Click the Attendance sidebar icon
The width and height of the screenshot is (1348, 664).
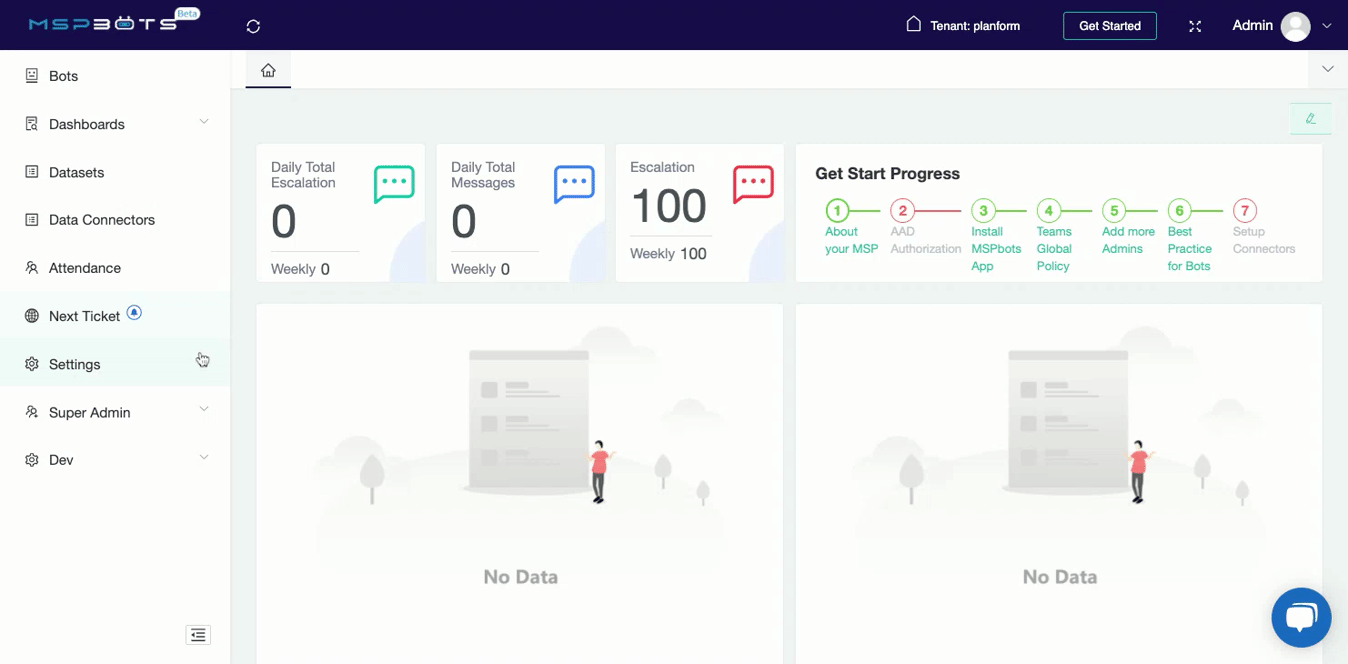coord(32,268)
